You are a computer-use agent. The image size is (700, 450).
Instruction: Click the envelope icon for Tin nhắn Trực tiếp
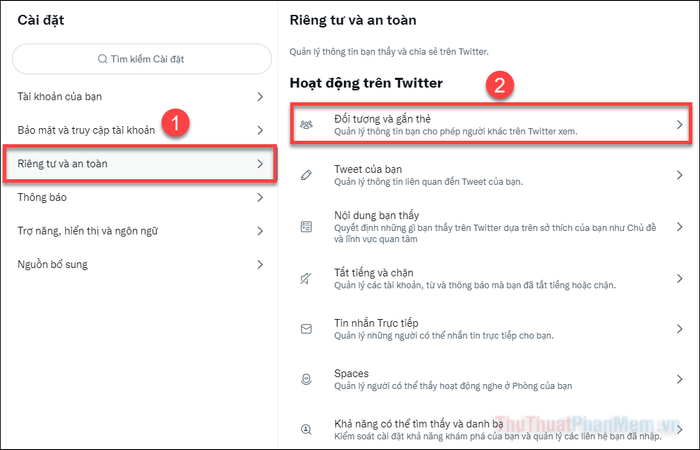(x=306, y=329)
